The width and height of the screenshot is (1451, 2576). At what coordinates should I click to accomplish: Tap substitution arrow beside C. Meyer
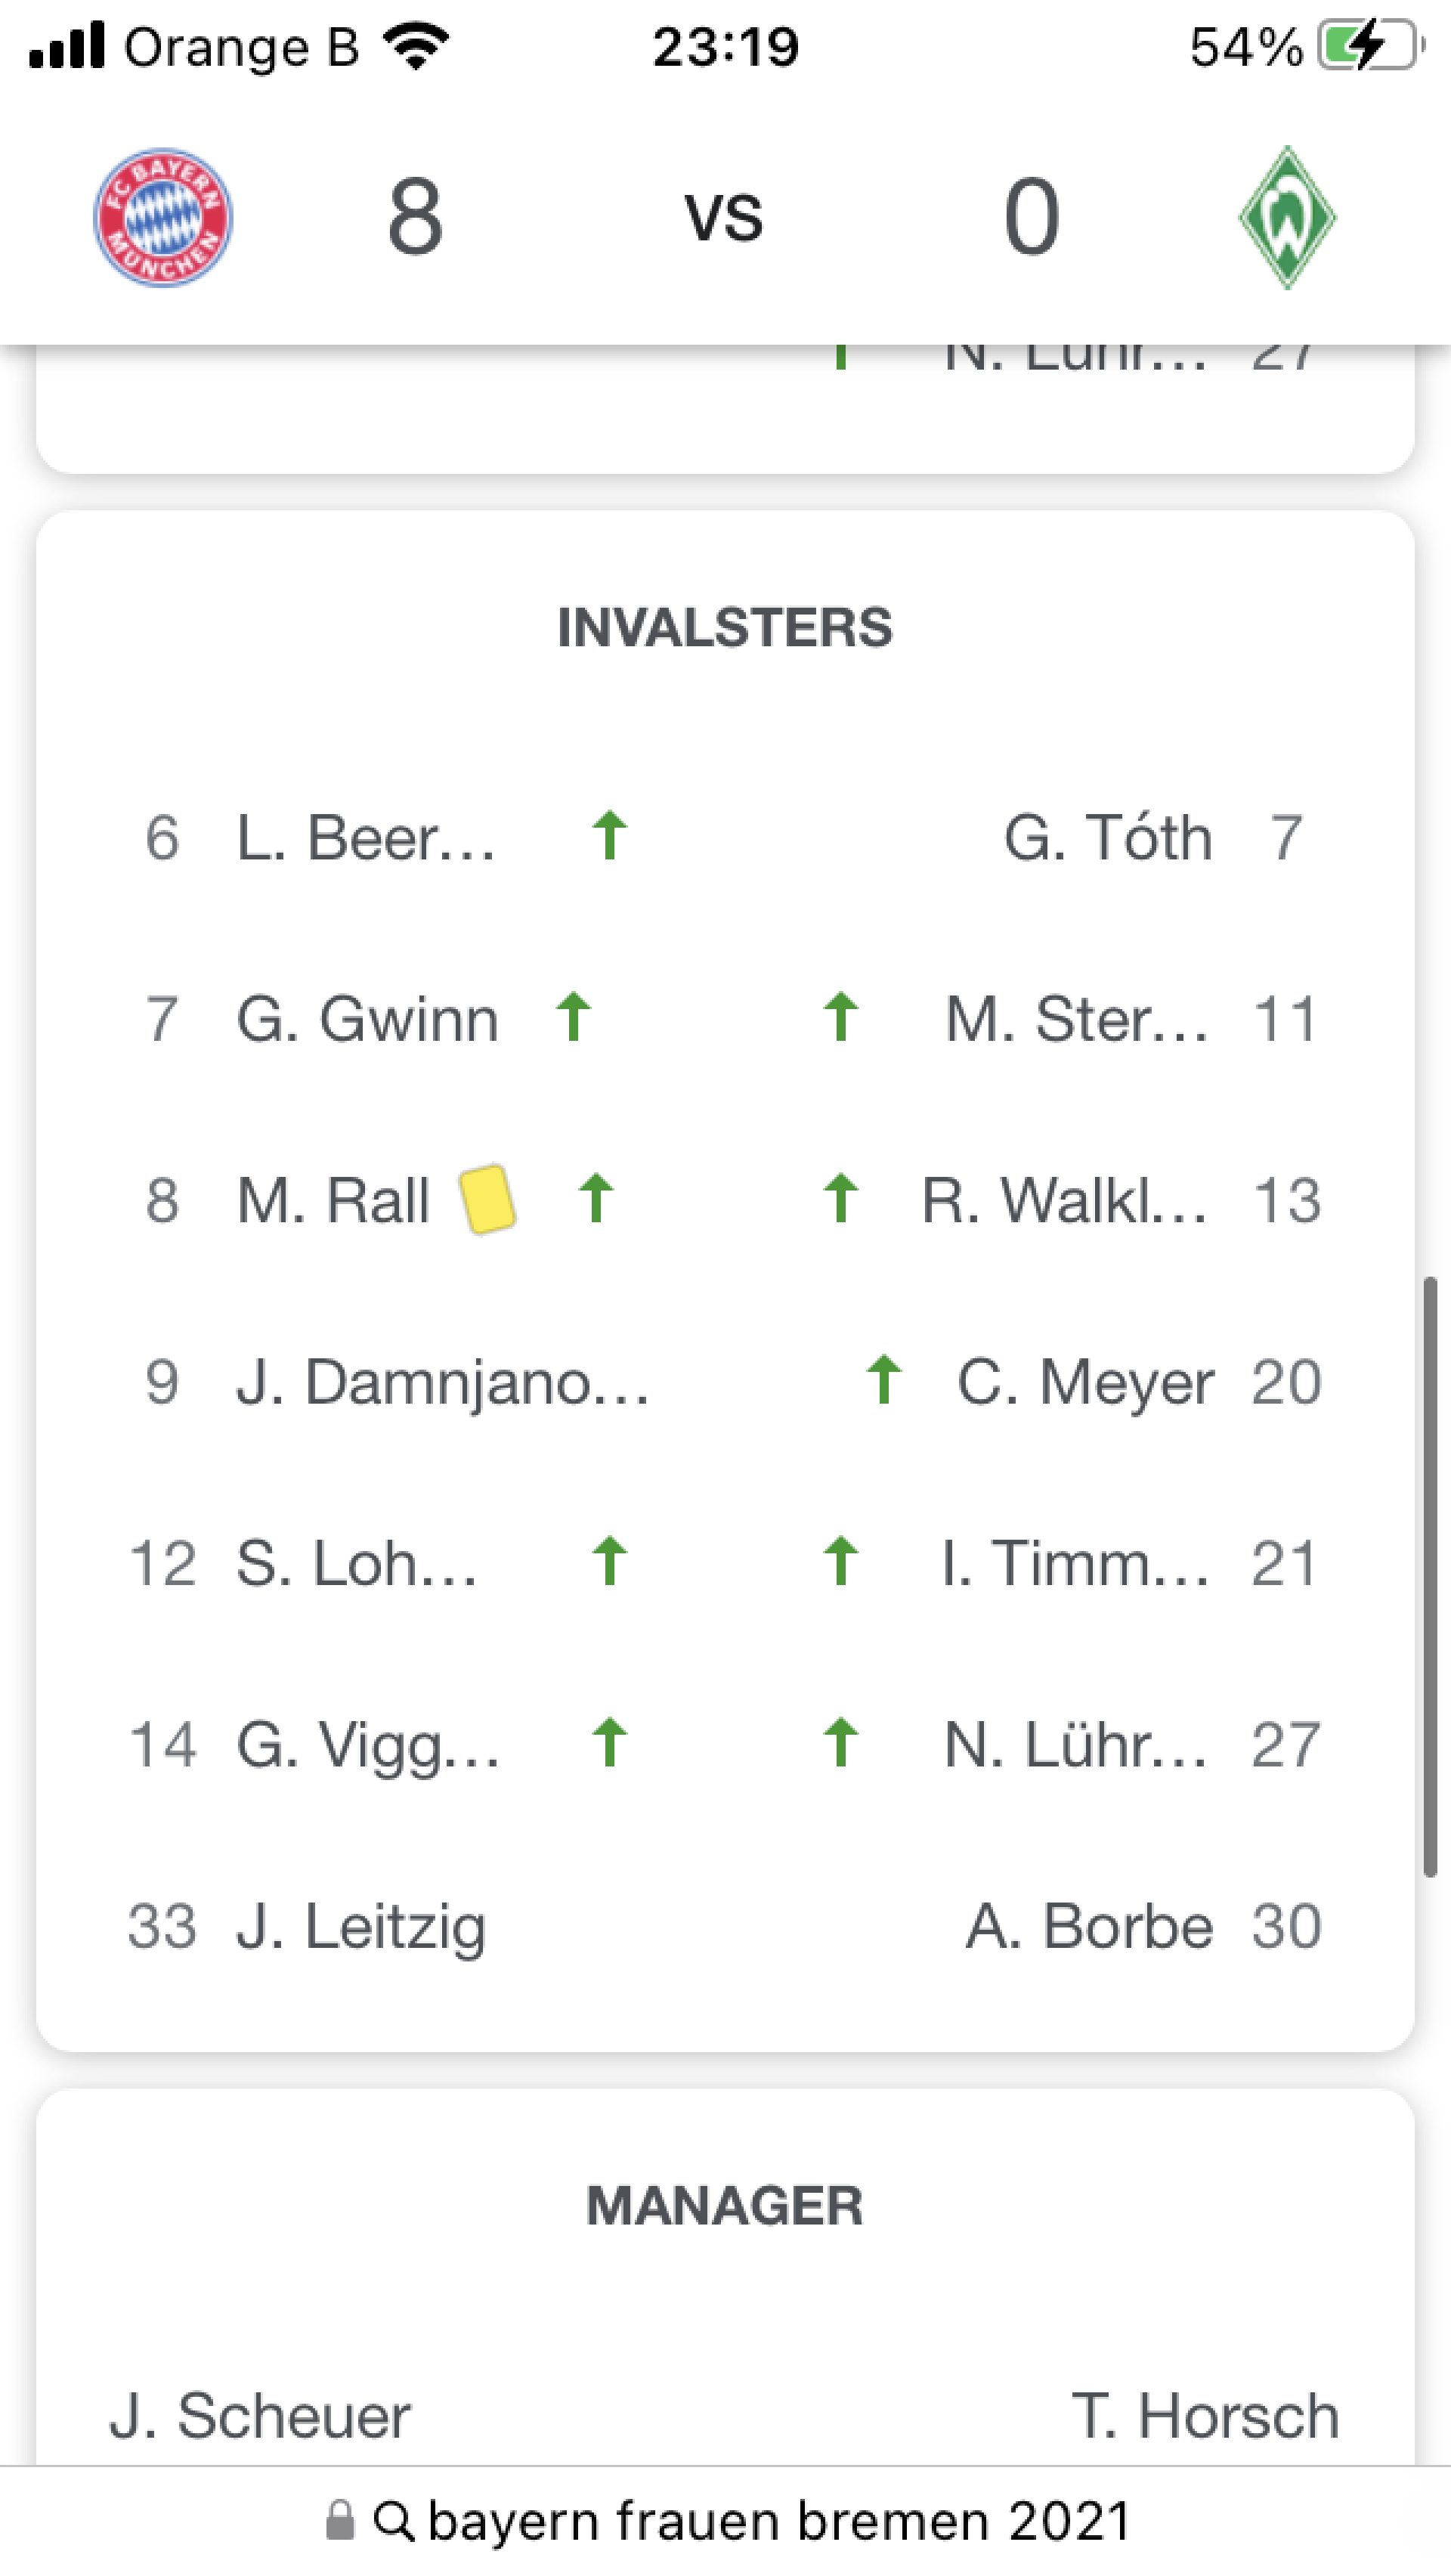pos(884,1380)
